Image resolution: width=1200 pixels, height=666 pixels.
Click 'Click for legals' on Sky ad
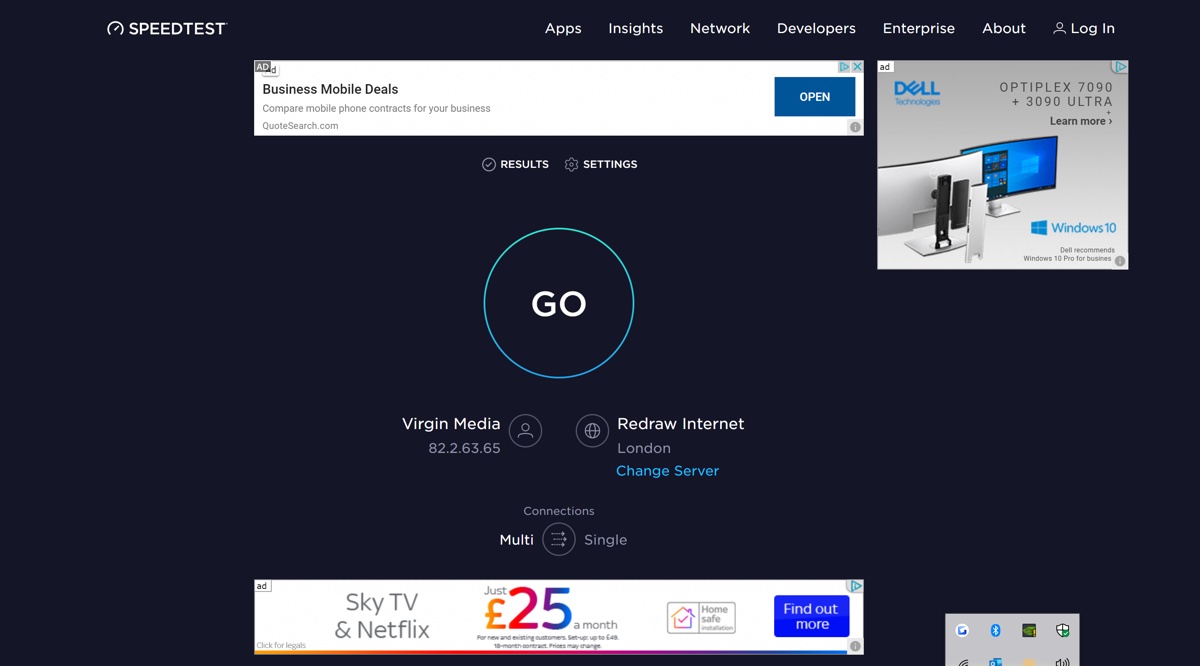click(x=281, y=646)
